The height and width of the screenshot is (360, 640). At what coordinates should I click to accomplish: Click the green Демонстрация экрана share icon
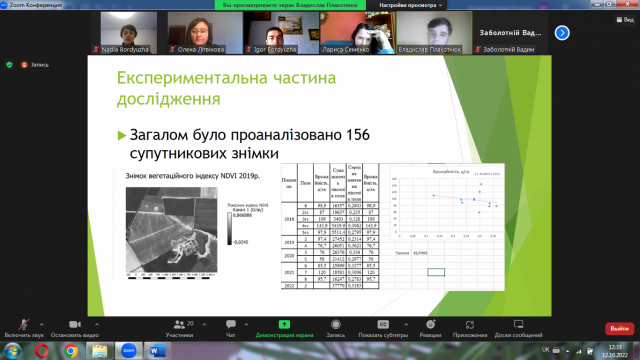click(284, 324)
